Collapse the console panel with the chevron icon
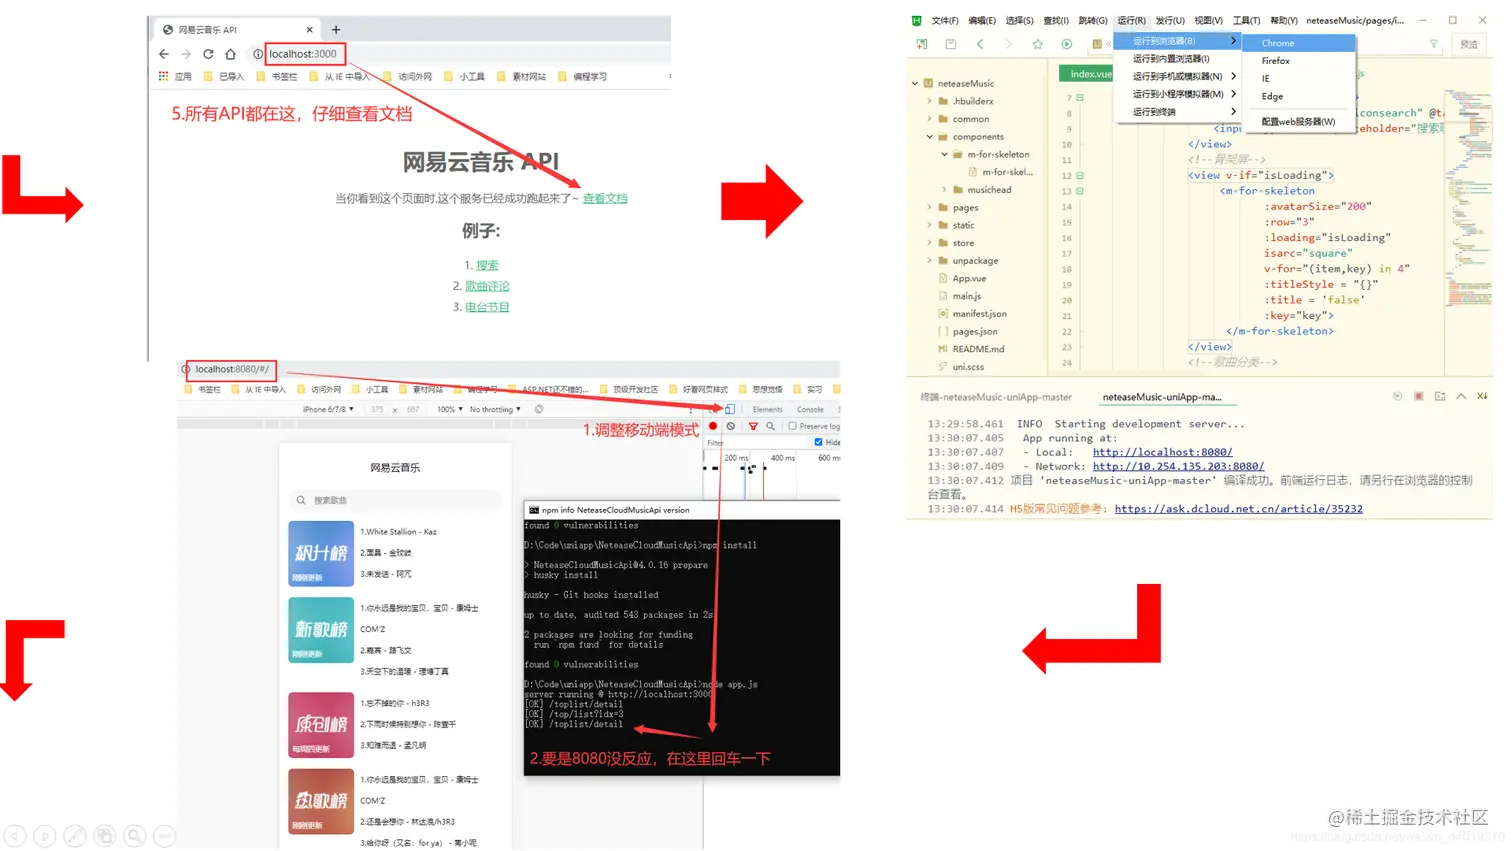1512x851 pixels. pyautogui.click(x=1461, y=396)
